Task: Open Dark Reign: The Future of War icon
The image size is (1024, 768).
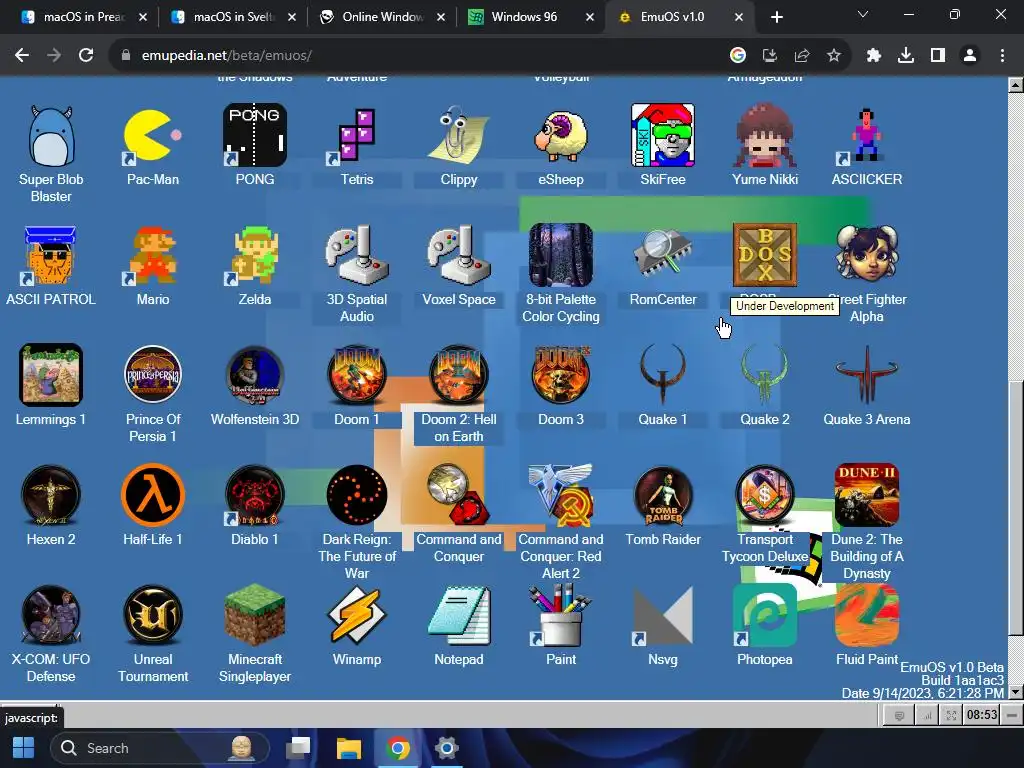Action: click(357, 496)
